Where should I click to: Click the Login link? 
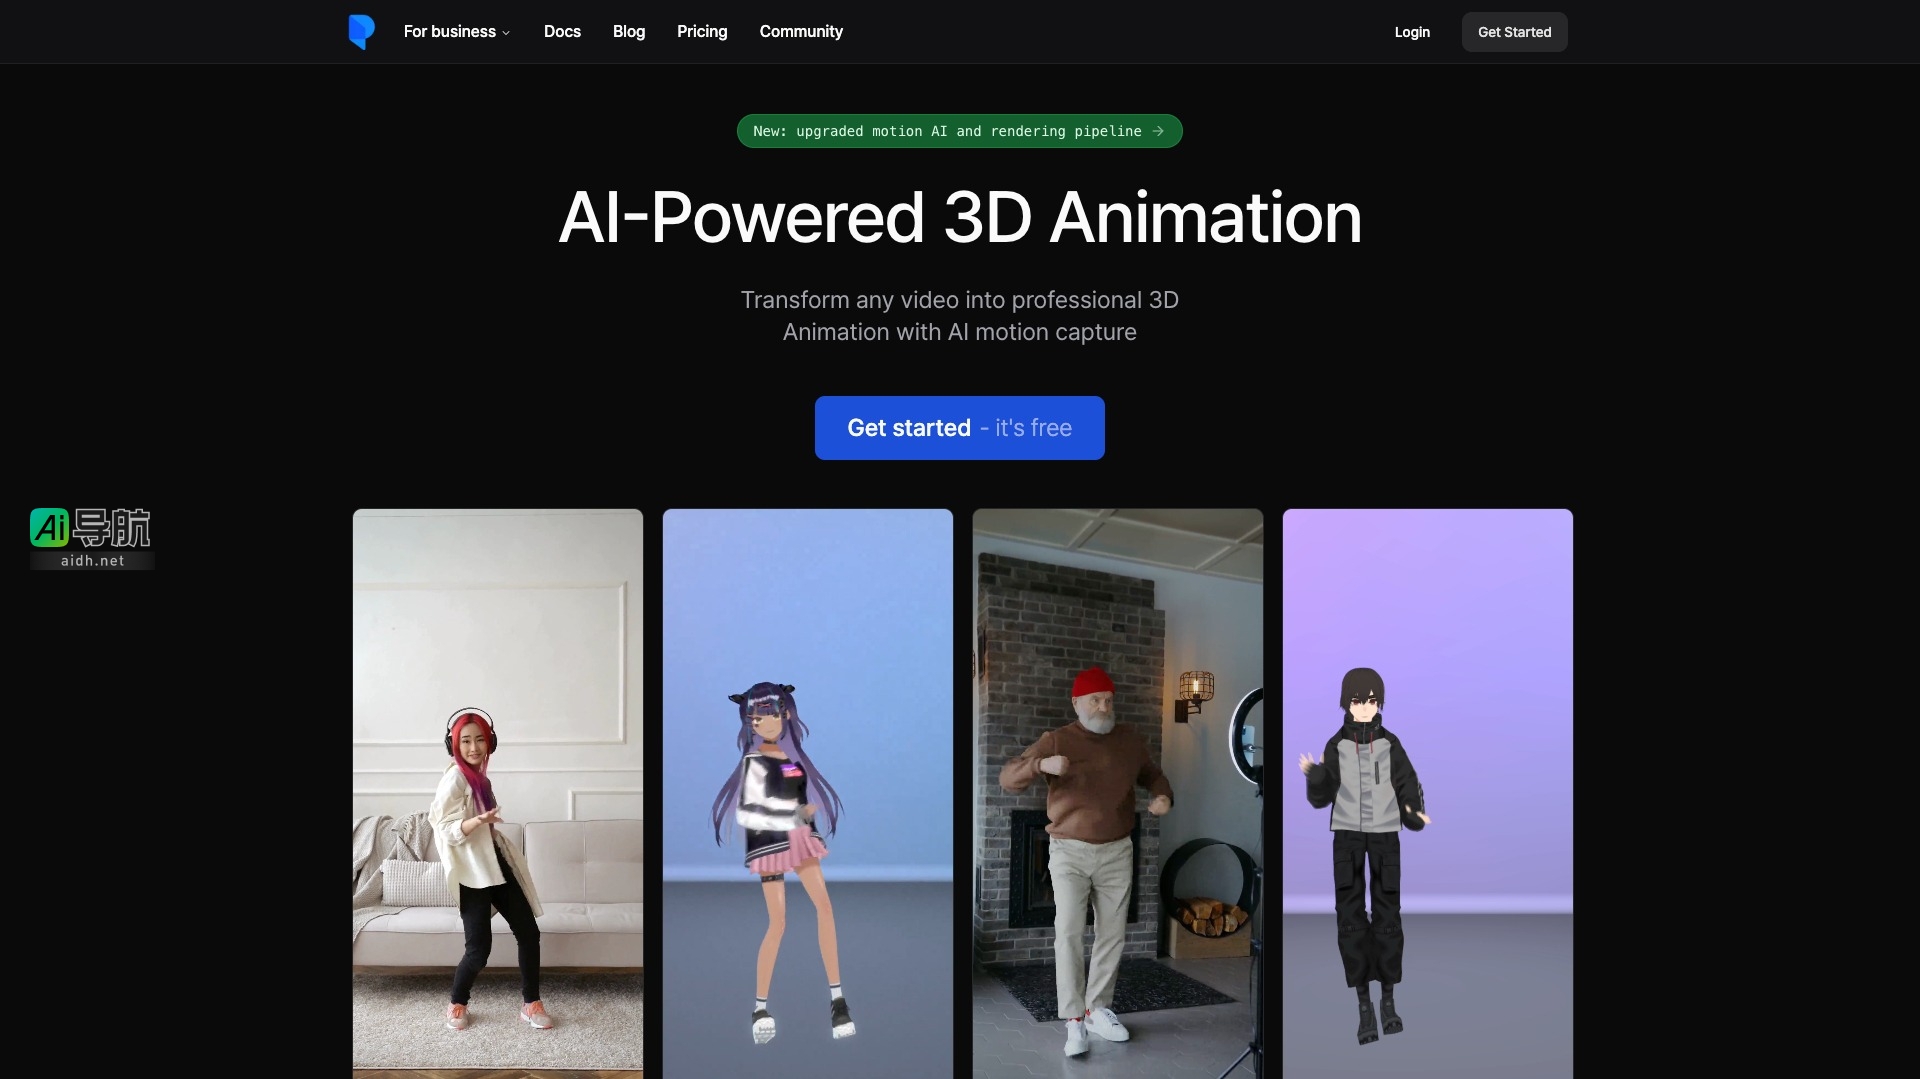click(1411, 32)
